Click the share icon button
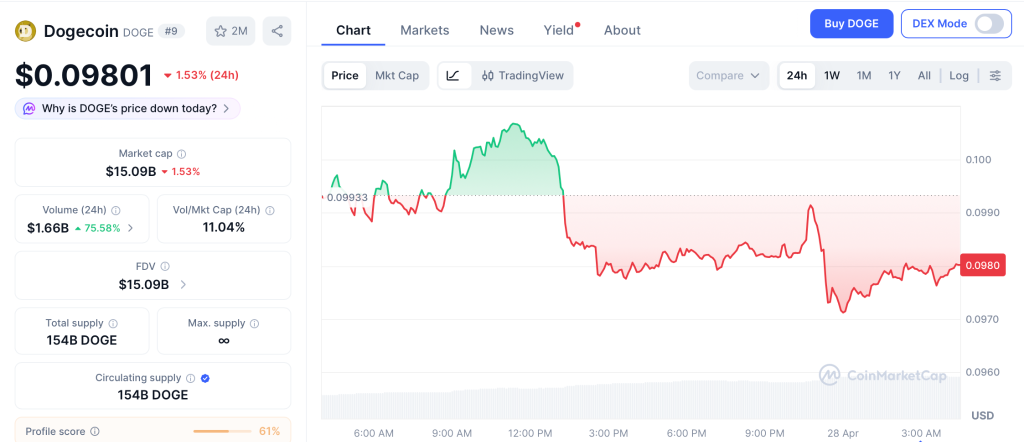The image size is (1024, 442). pos(277,31)
